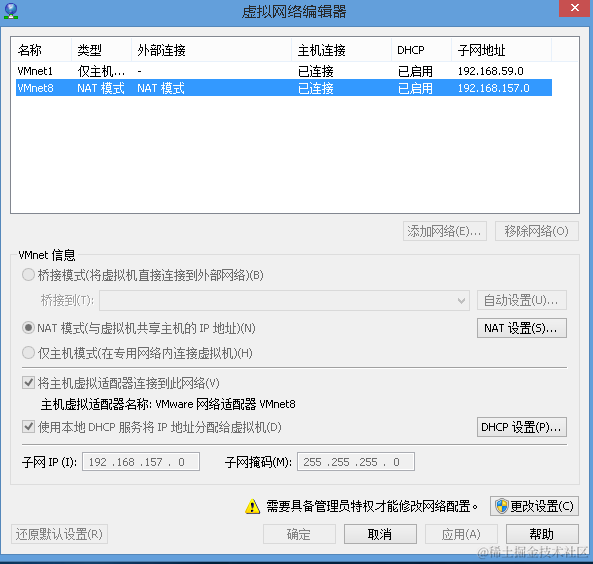
Task: Toggle 使用本地 DHCP 服务 checkbox
Action: [x=28, y=427]
